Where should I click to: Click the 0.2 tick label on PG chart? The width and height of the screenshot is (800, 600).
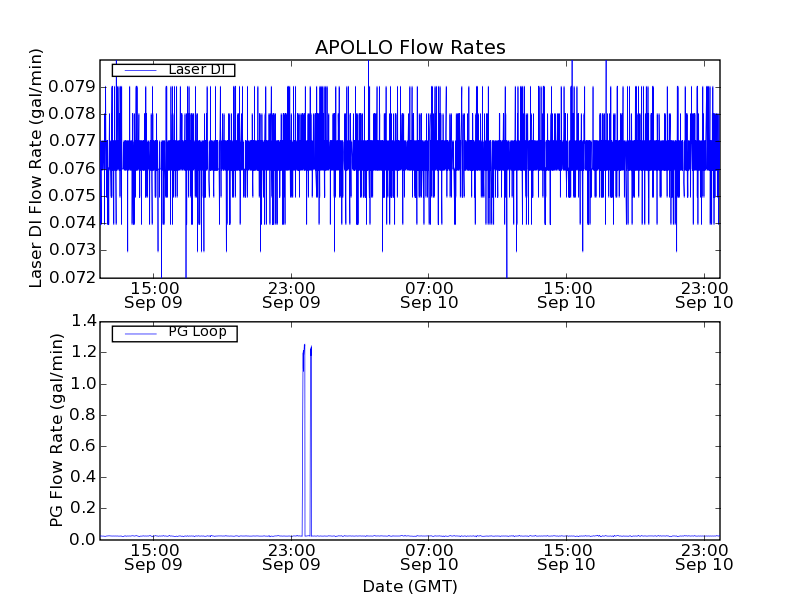(x=83, y=508)
